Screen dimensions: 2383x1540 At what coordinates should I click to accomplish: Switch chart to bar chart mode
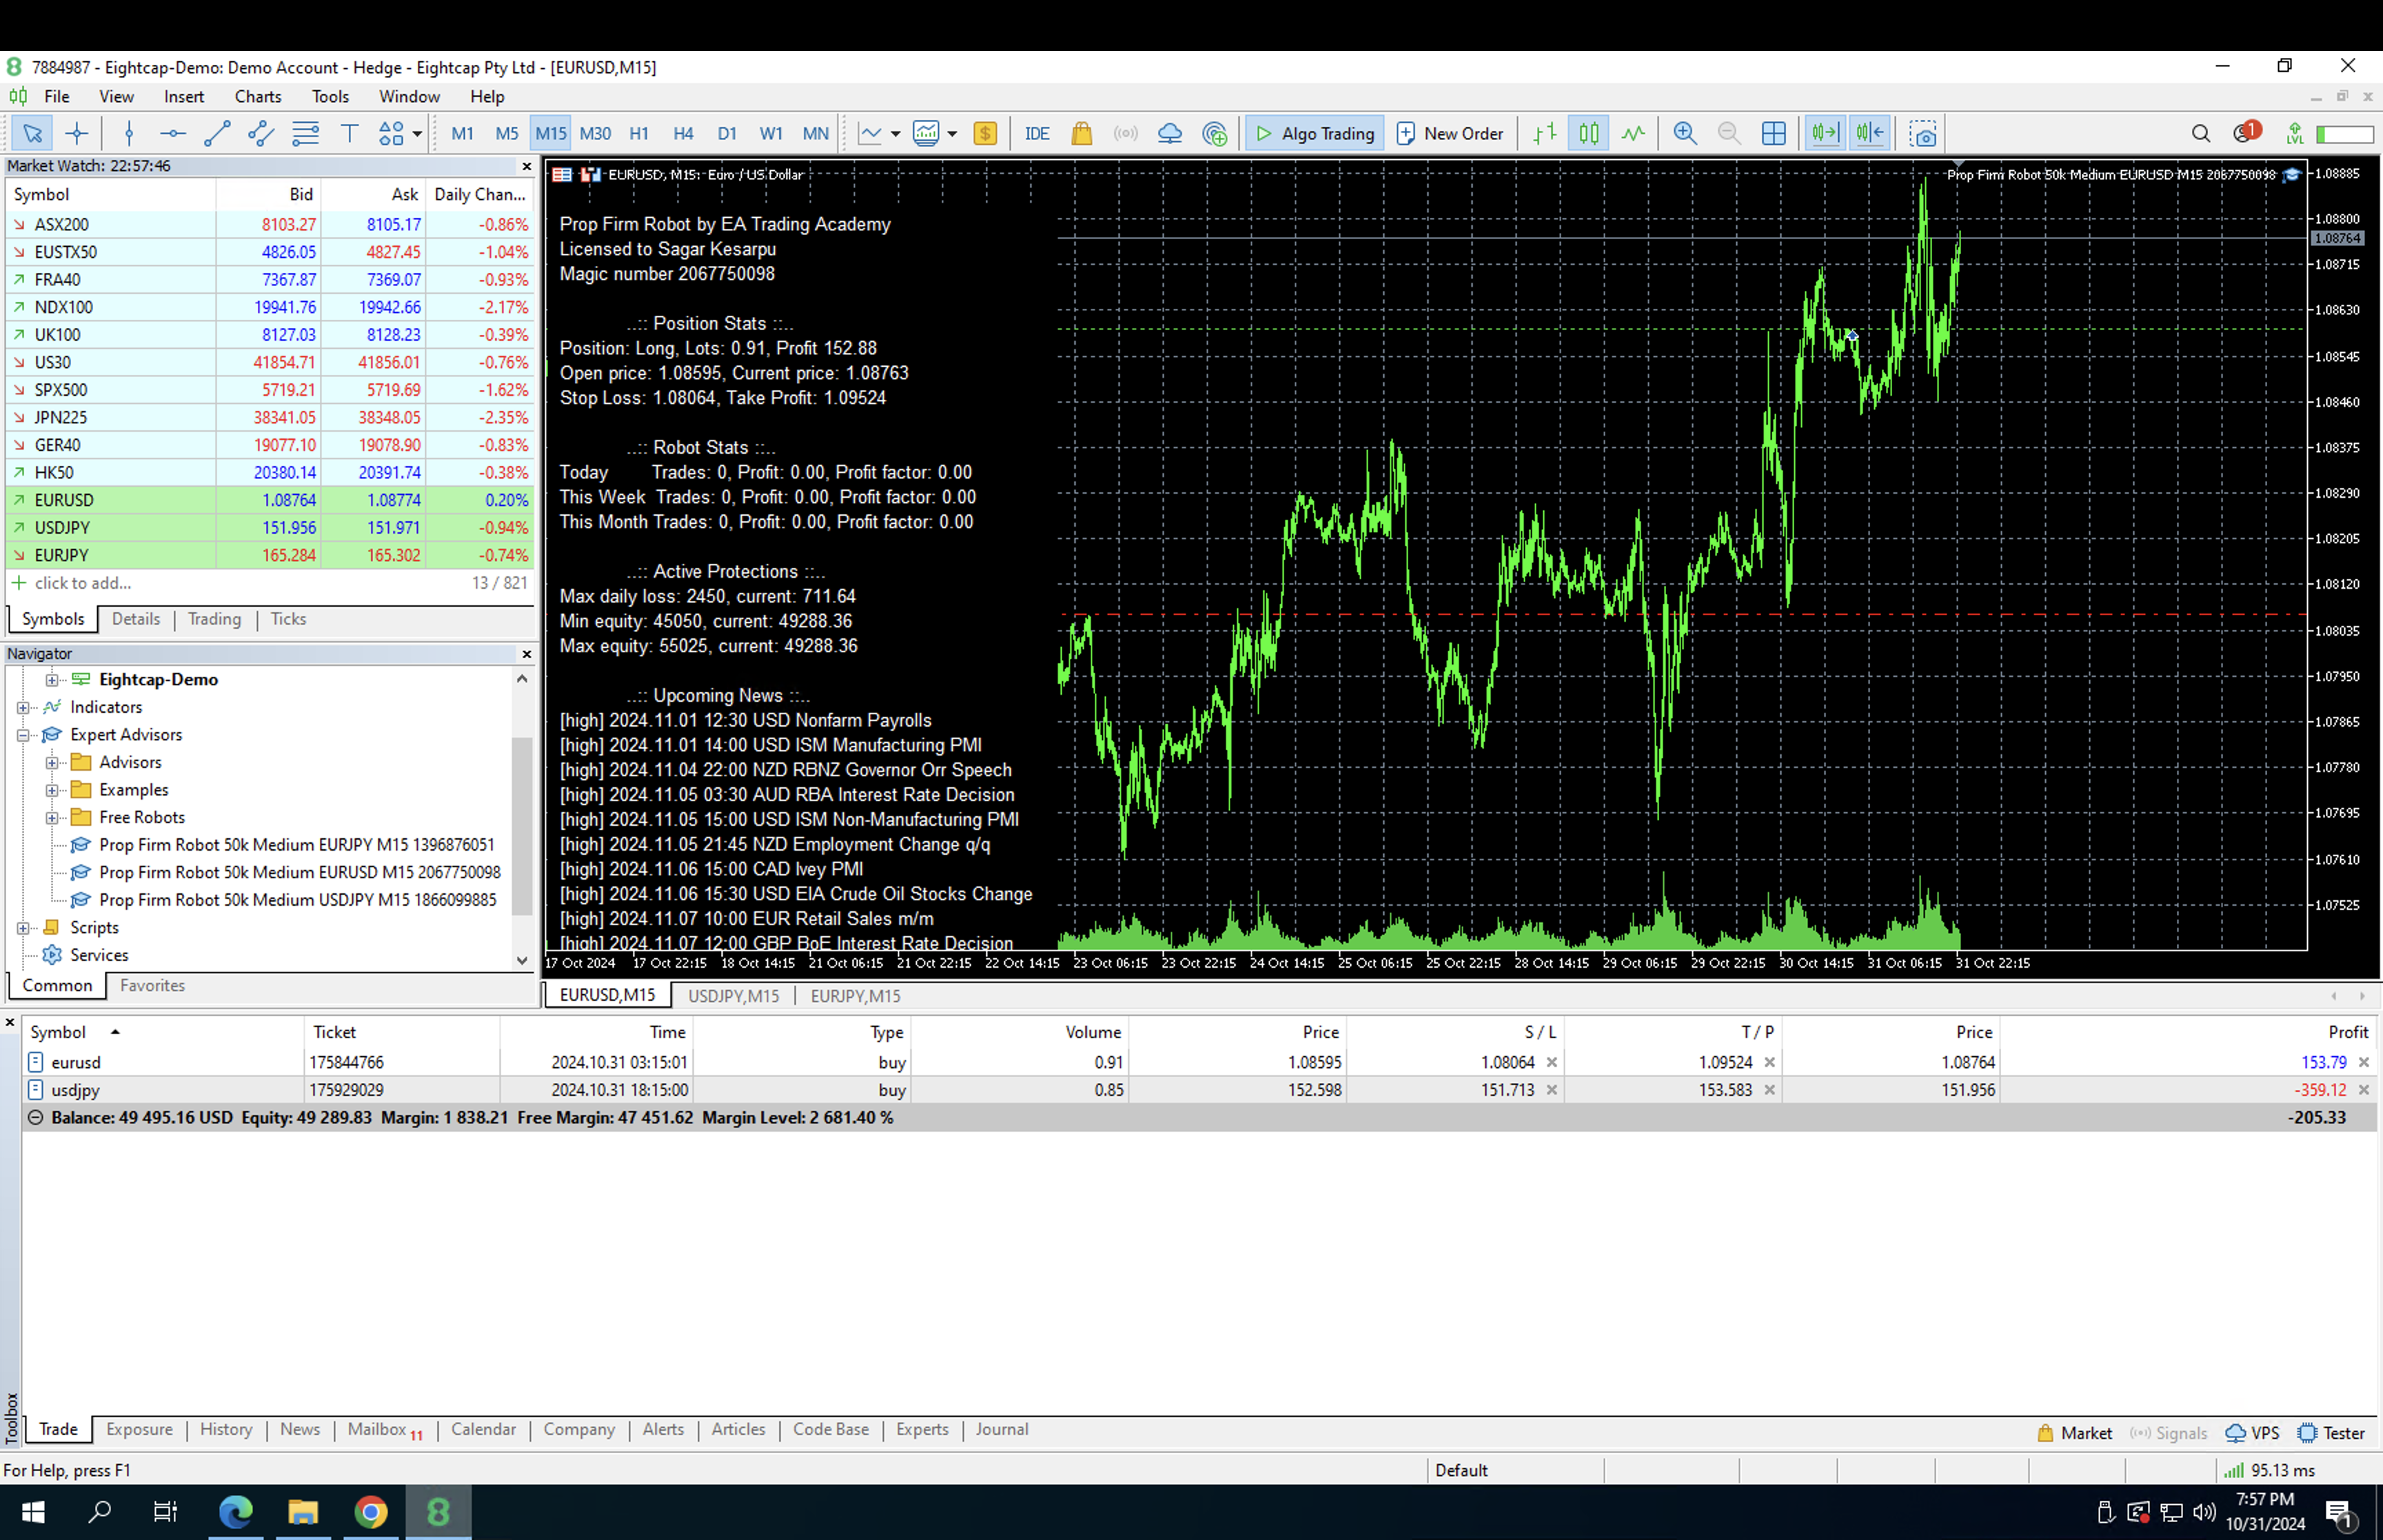click(1545, 133)
